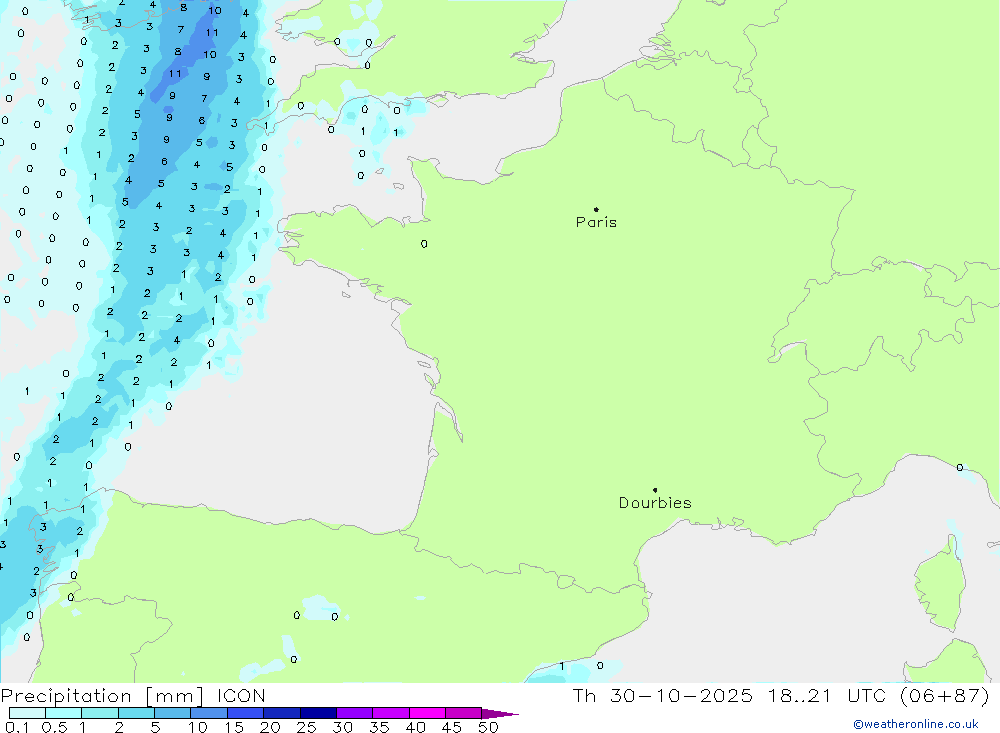Screen dimensions: 1000x733
Task: Select the 0.1–0.5 mm legend color box
Action: pos(27,713)
